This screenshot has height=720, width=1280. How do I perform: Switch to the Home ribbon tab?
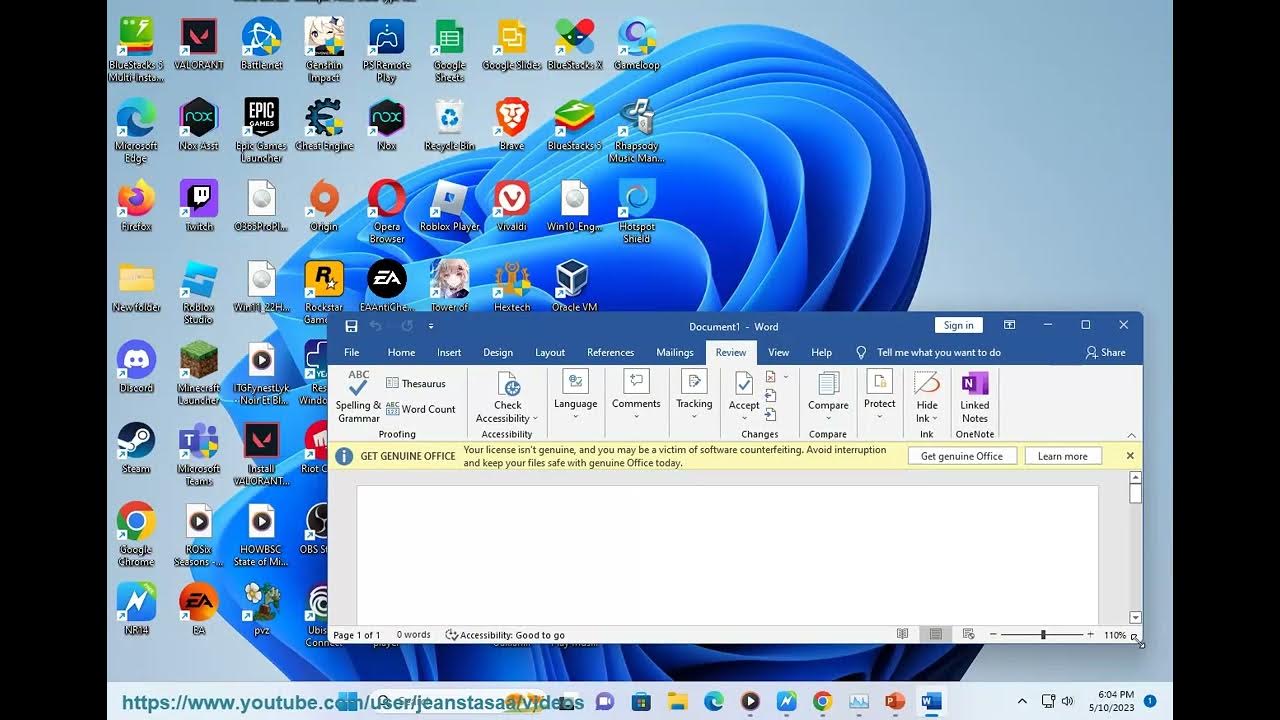pyautogui.click(x=401, y=352)
